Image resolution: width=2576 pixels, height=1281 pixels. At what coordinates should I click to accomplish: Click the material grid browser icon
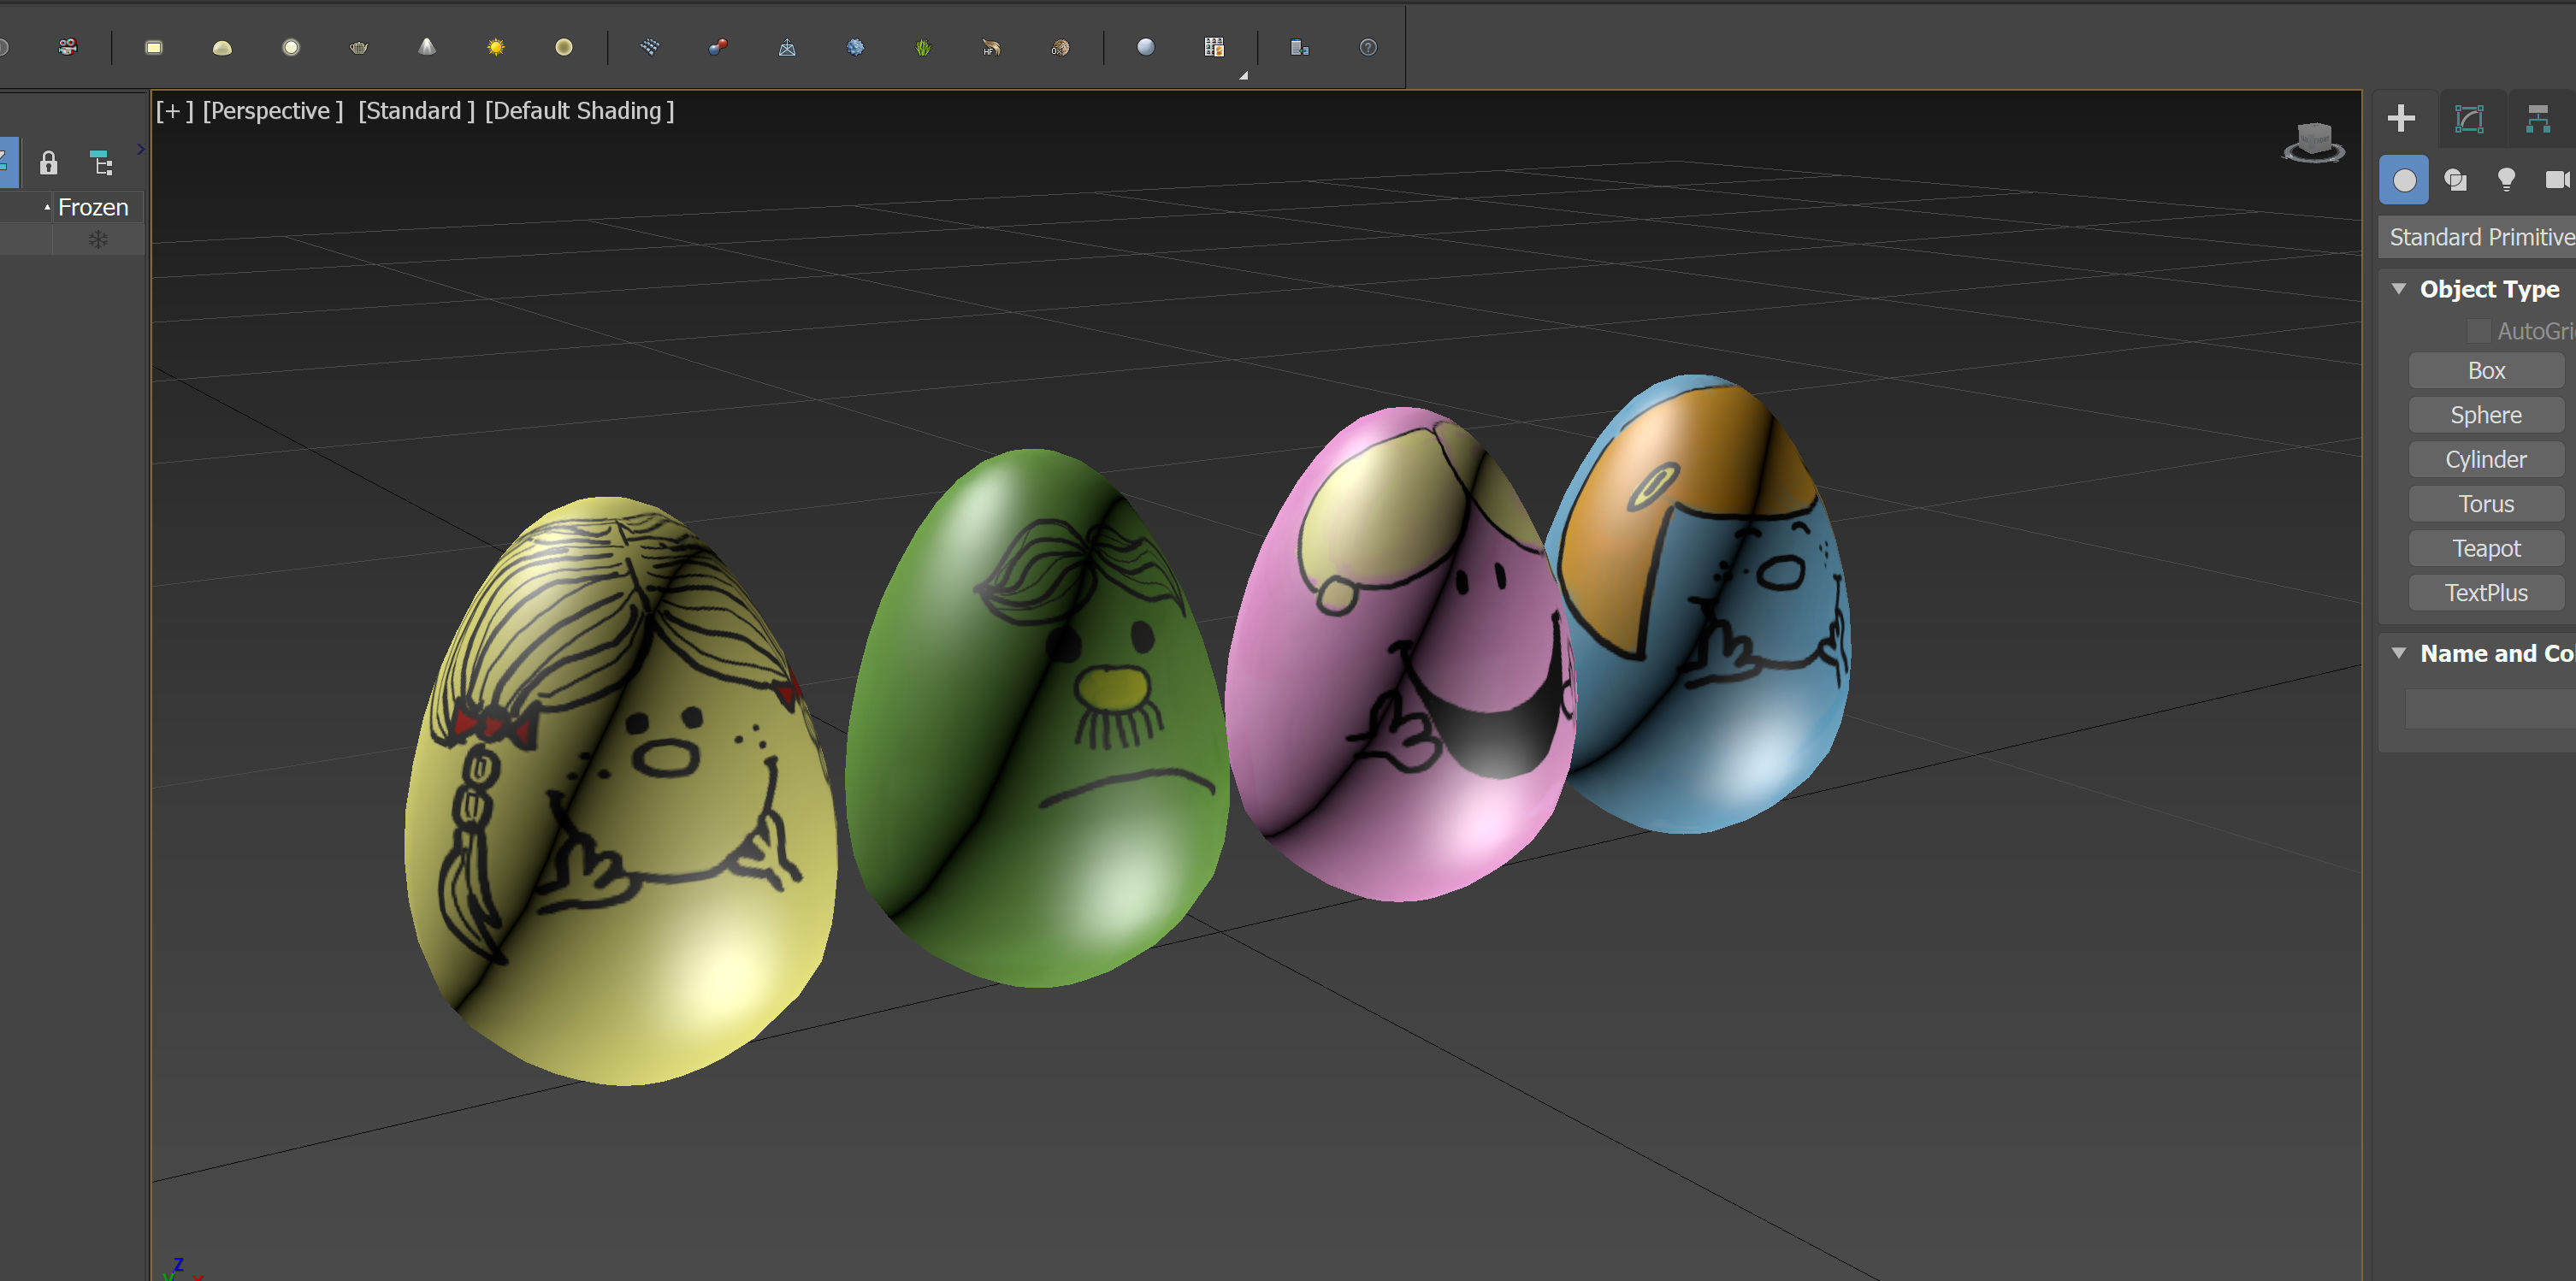(1214, 47)
